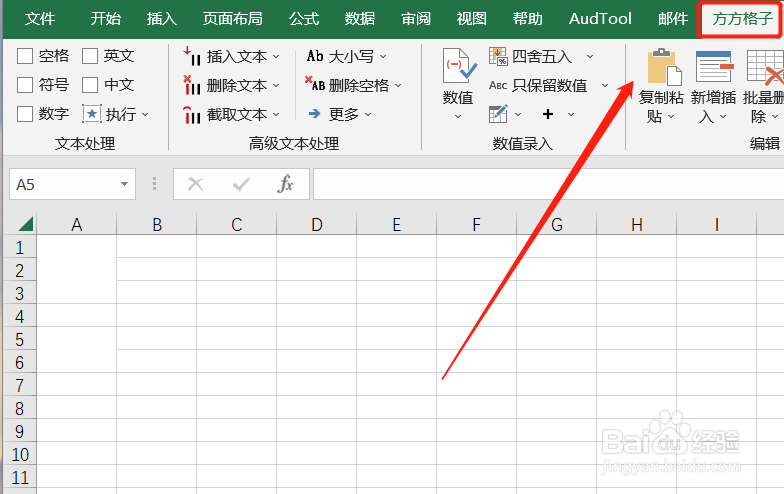Image resolution: width=784 pixels, height=494 pixels.
Task: Click the plus sign icon in 数值录入
Action: [548, 114]
